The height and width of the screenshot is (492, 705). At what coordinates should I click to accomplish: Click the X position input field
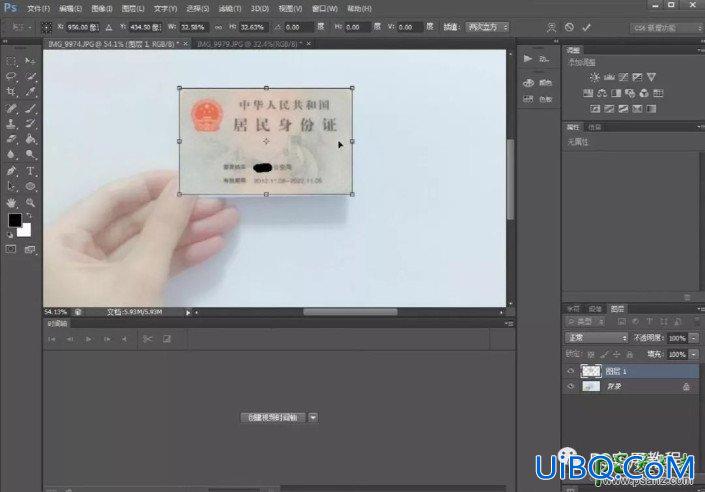click(82, 27)
